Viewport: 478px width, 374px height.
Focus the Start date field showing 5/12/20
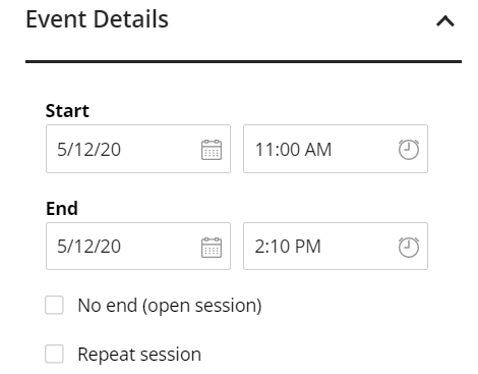click(138, 149)
